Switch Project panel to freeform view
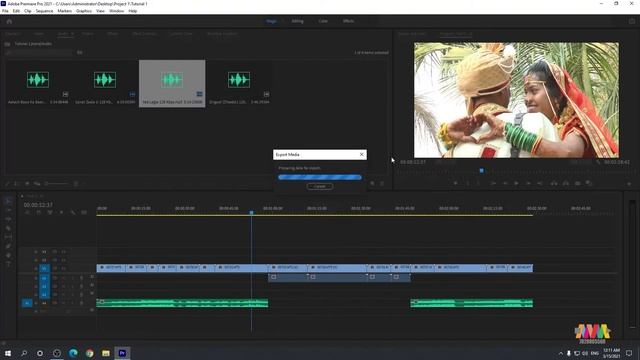Screen dimensions: 640x360 pos(37,184)
